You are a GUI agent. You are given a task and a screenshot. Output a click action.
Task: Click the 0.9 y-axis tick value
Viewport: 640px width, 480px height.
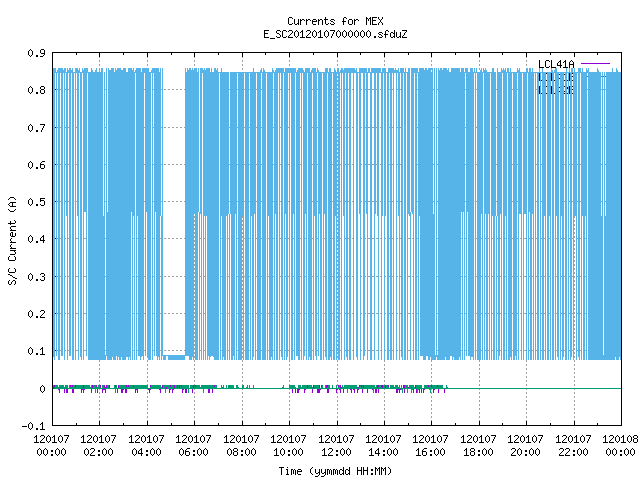pos(36,53)
